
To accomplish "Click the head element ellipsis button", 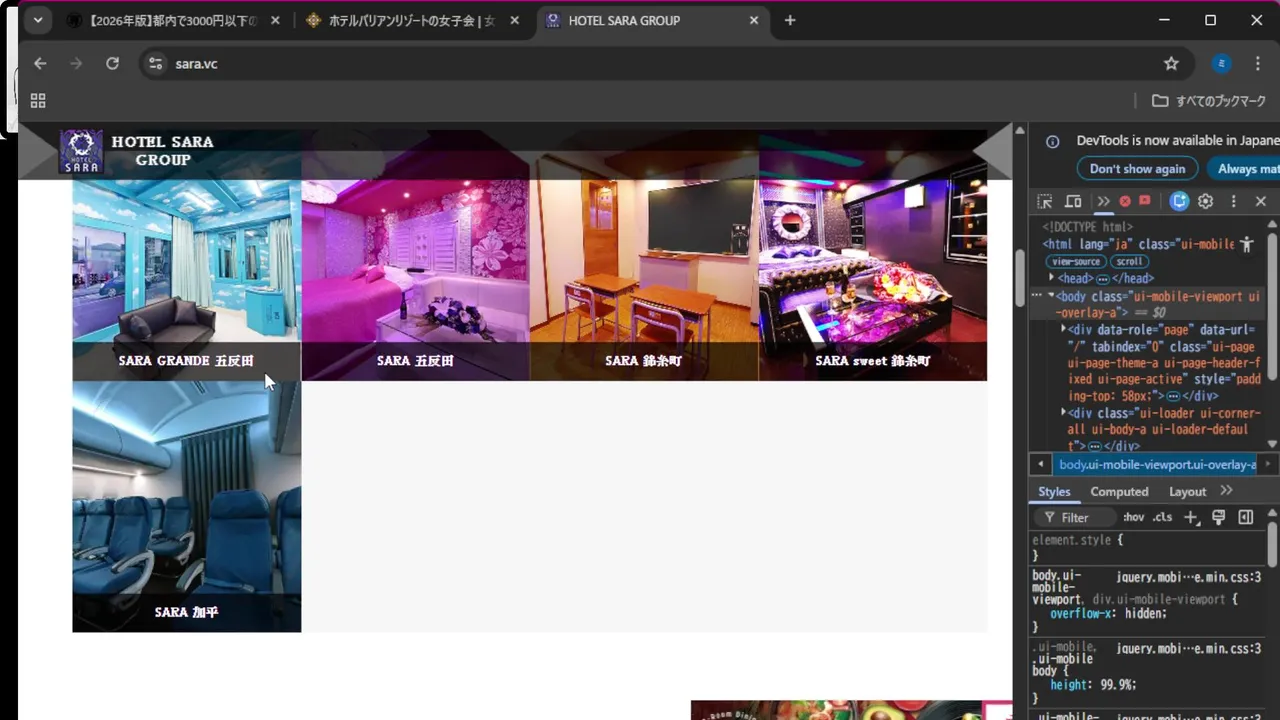I will pyautogui.click(x=1103, y=279).
